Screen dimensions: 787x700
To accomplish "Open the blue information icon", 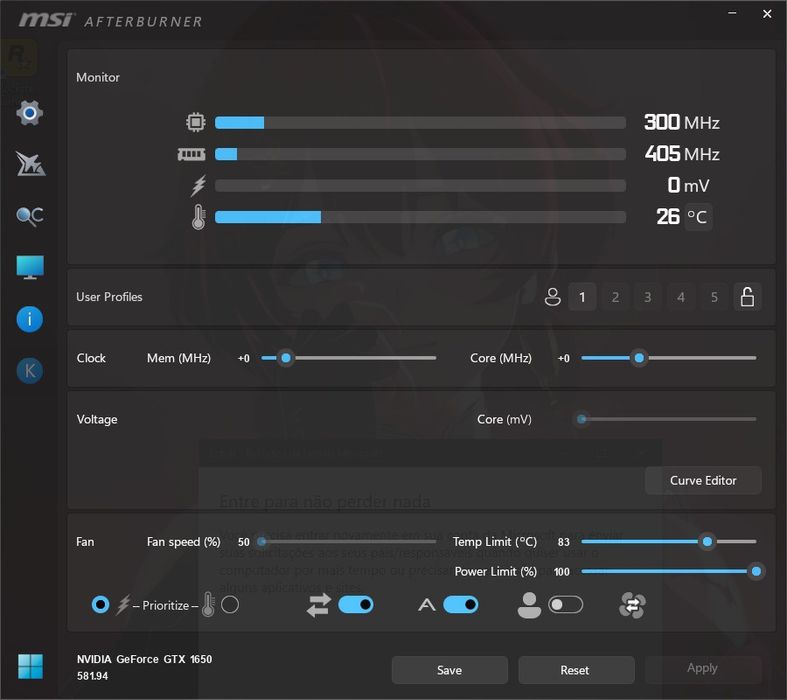I will click(x=30, y=319).
